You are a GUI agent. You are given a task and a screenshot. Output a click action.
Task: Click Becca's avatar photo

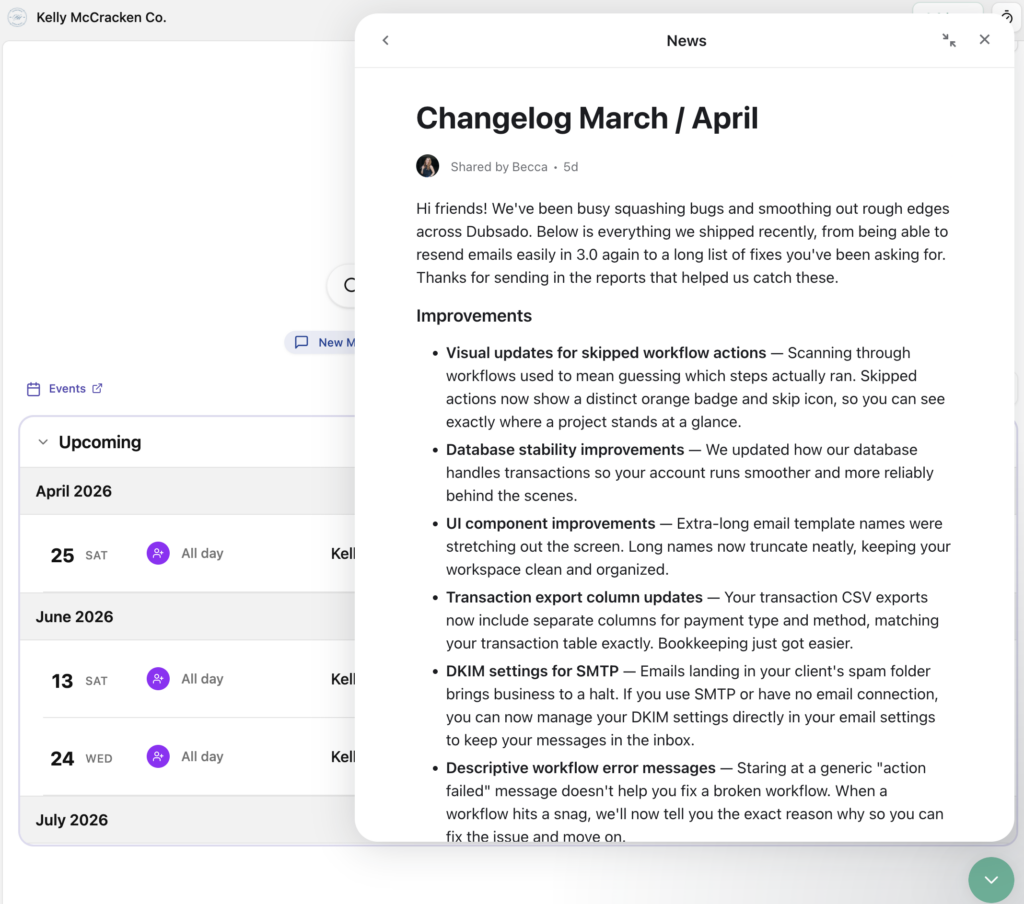(x=428, y=166)
